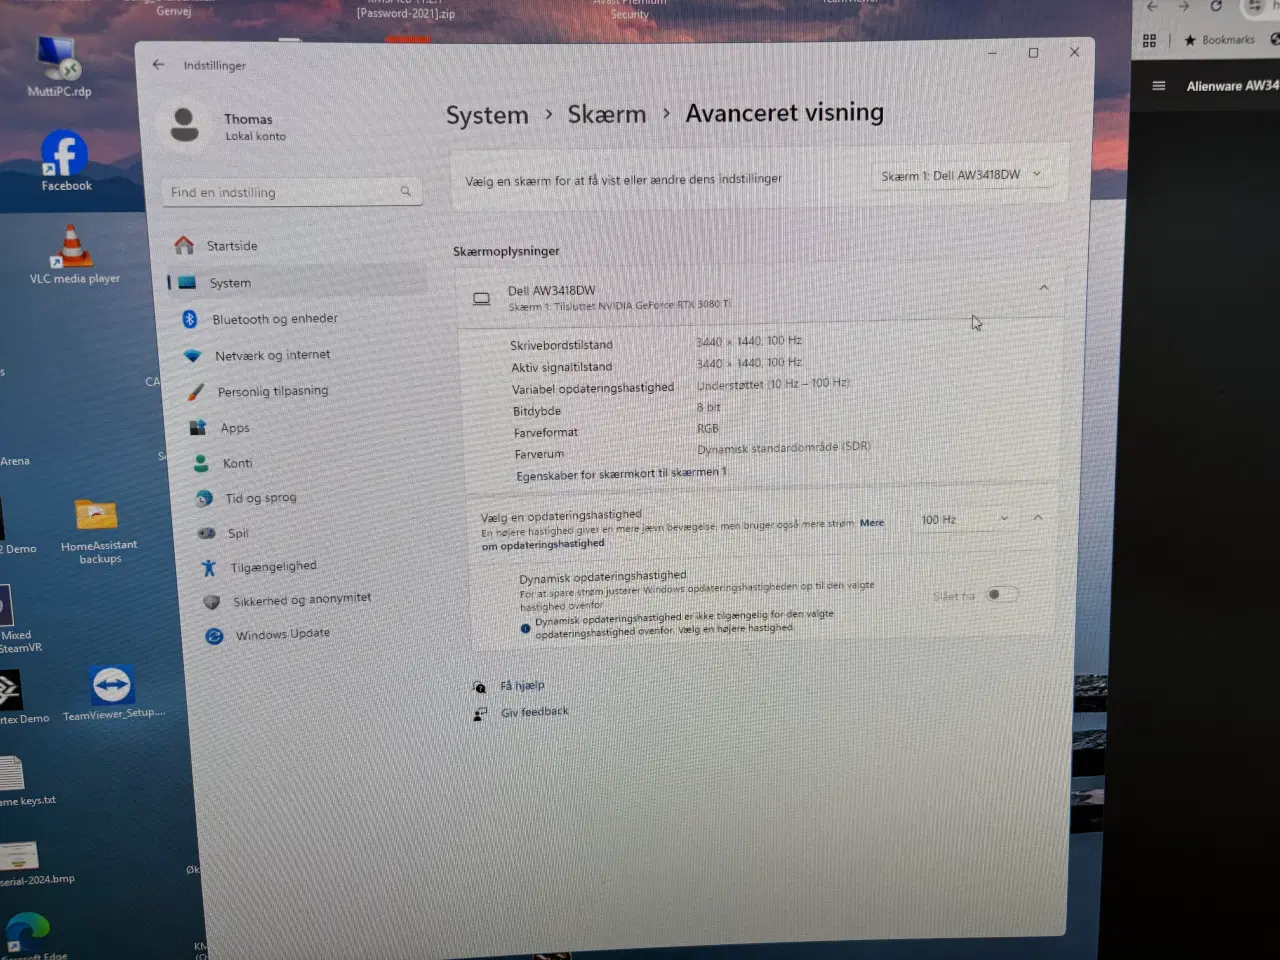Click the Windows Update icon
Viewport: 1280px width, 960px height.
coord(214,636)
